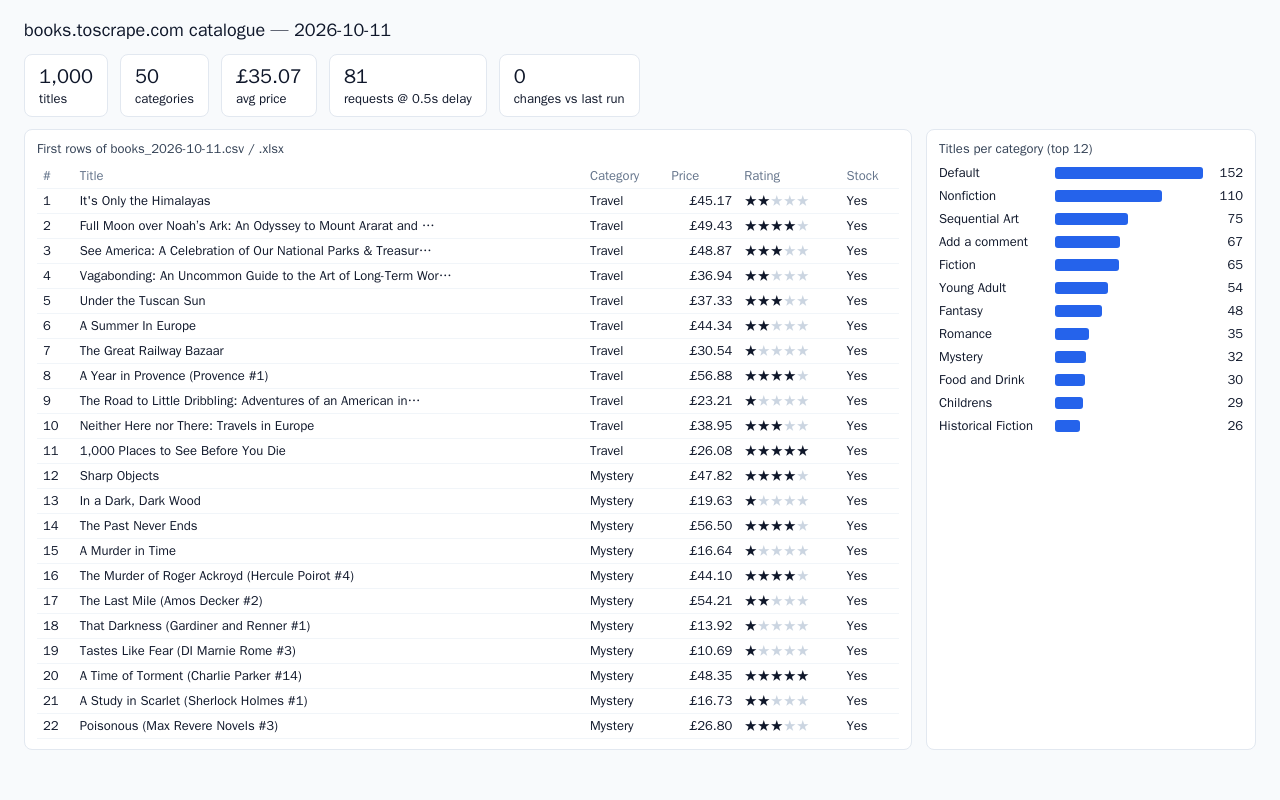
Task: Select the price £10.69
Action: click(x=711, y=651)
